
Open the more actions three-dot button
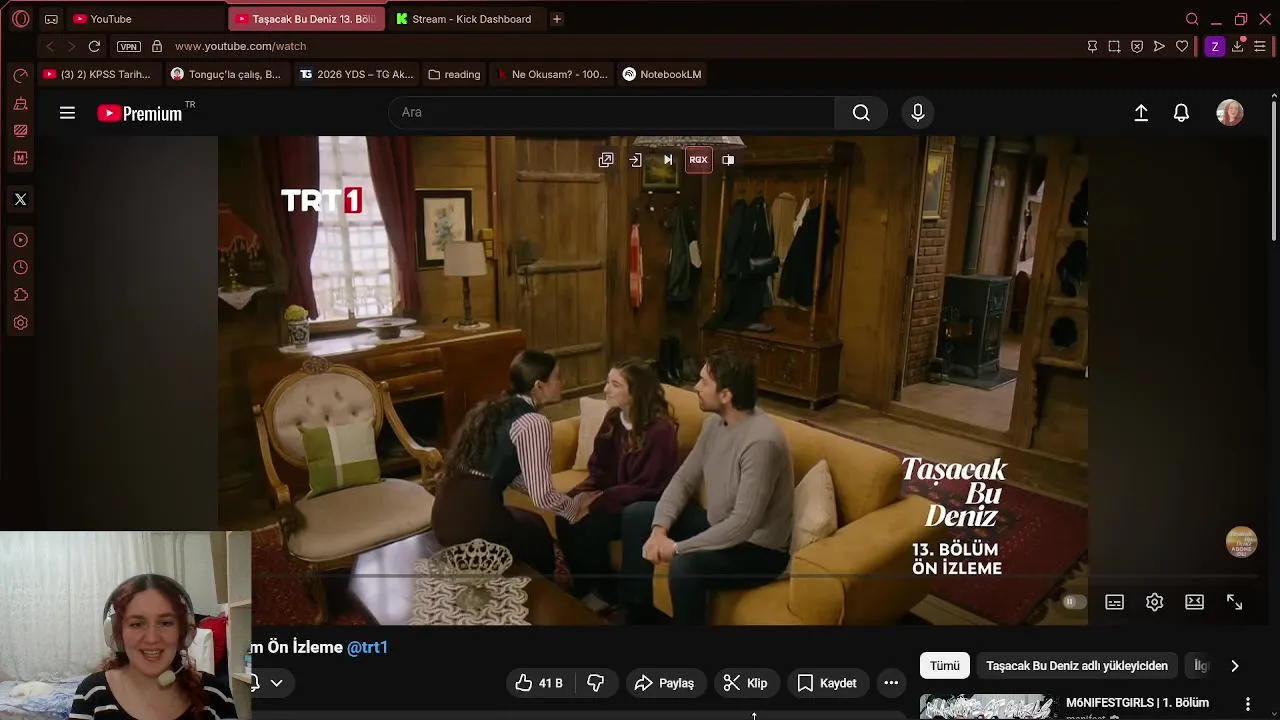point(891,683)
